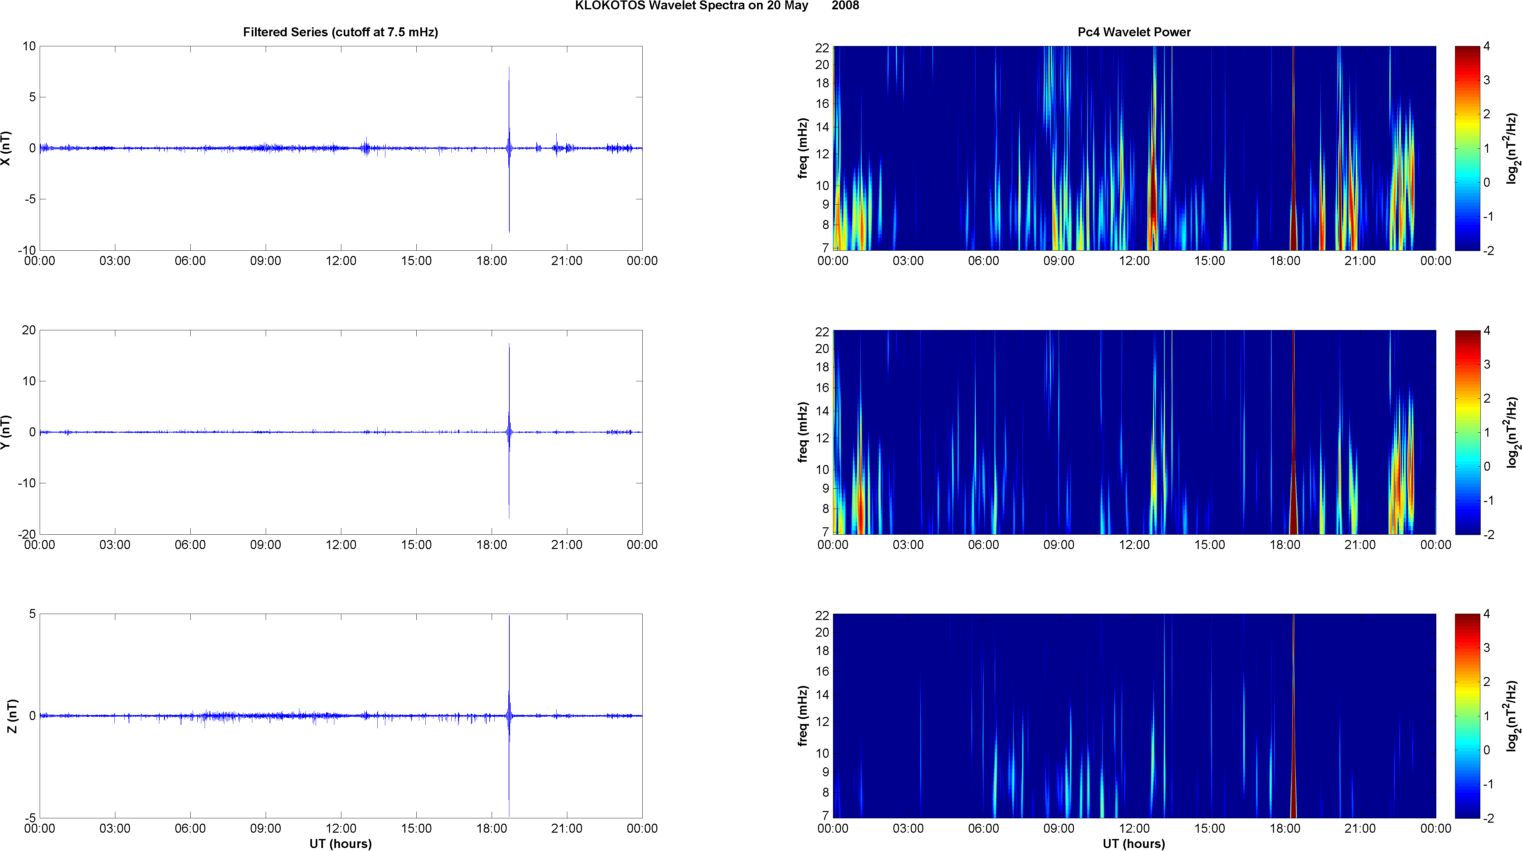
Task: Click the X (nT) axis label
Action: [x=7, y=148]
